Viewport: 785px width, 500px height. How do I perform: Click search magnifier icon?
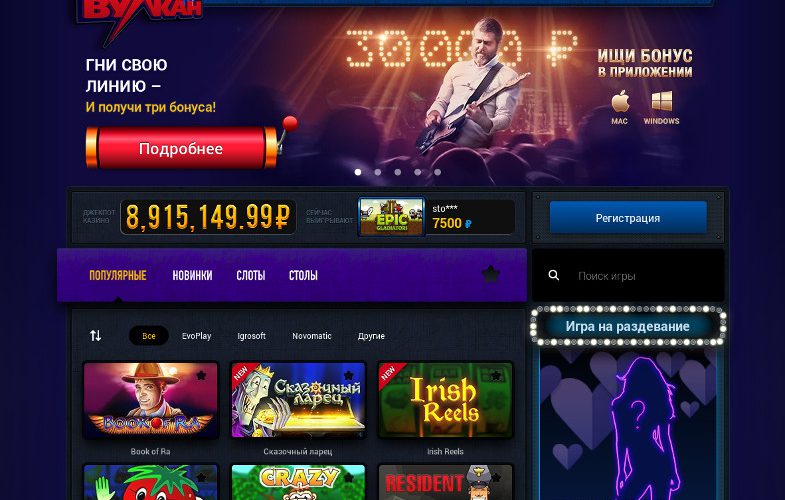(x=554, y=275)
